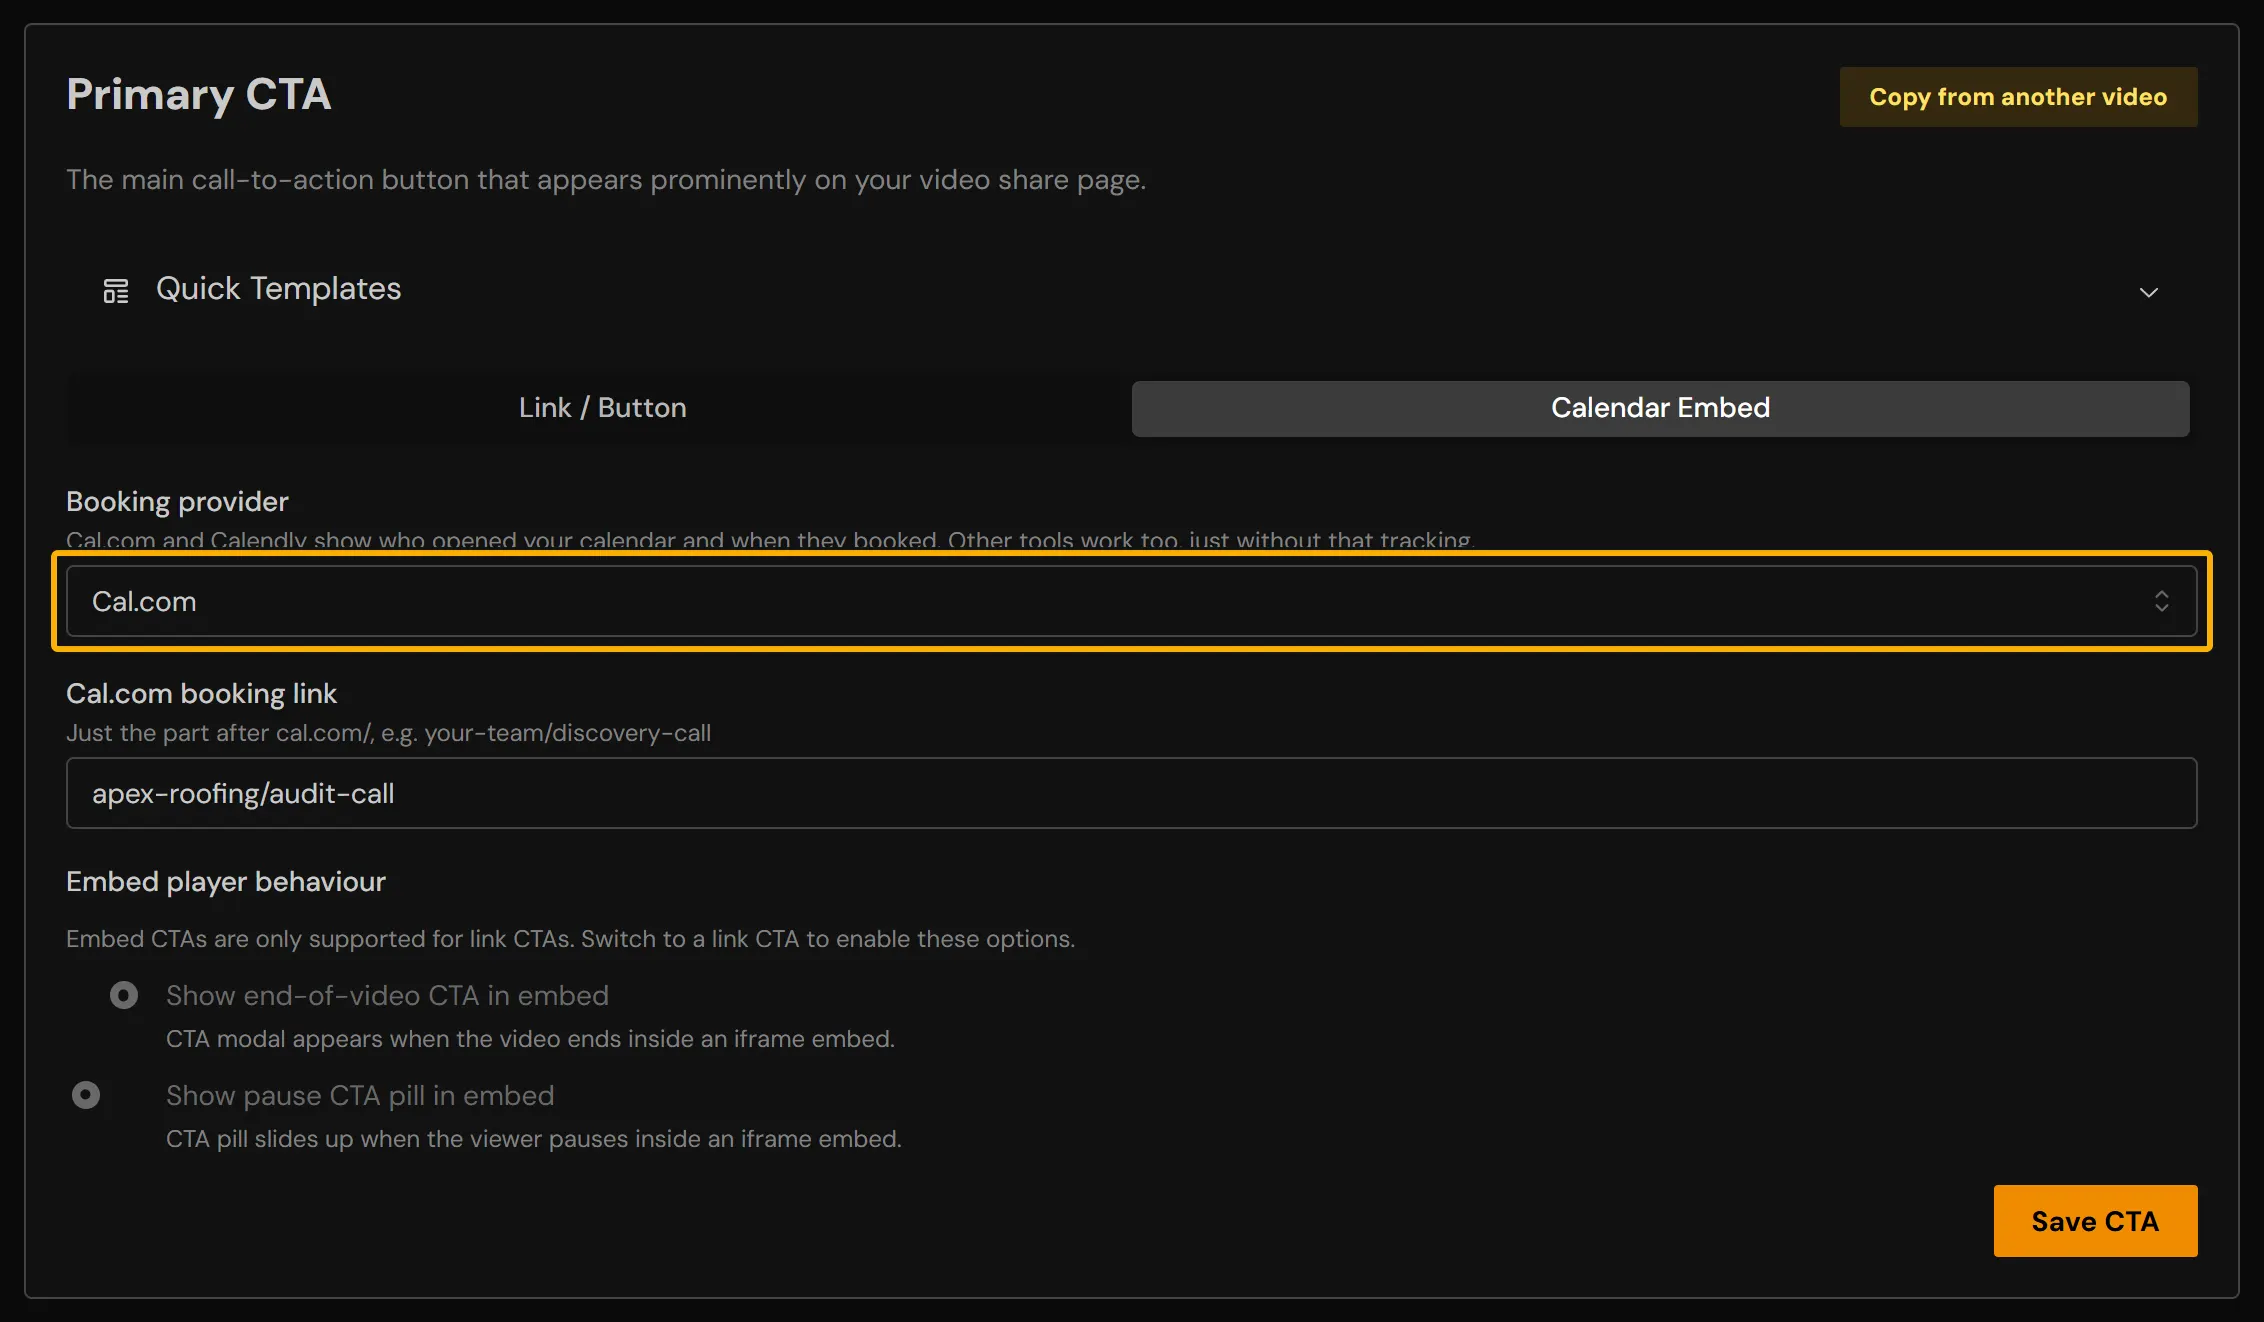Click 'Embed CTAs are only supported' notice
This screenshot has height=1322, width=2264.
click(570, 939)
